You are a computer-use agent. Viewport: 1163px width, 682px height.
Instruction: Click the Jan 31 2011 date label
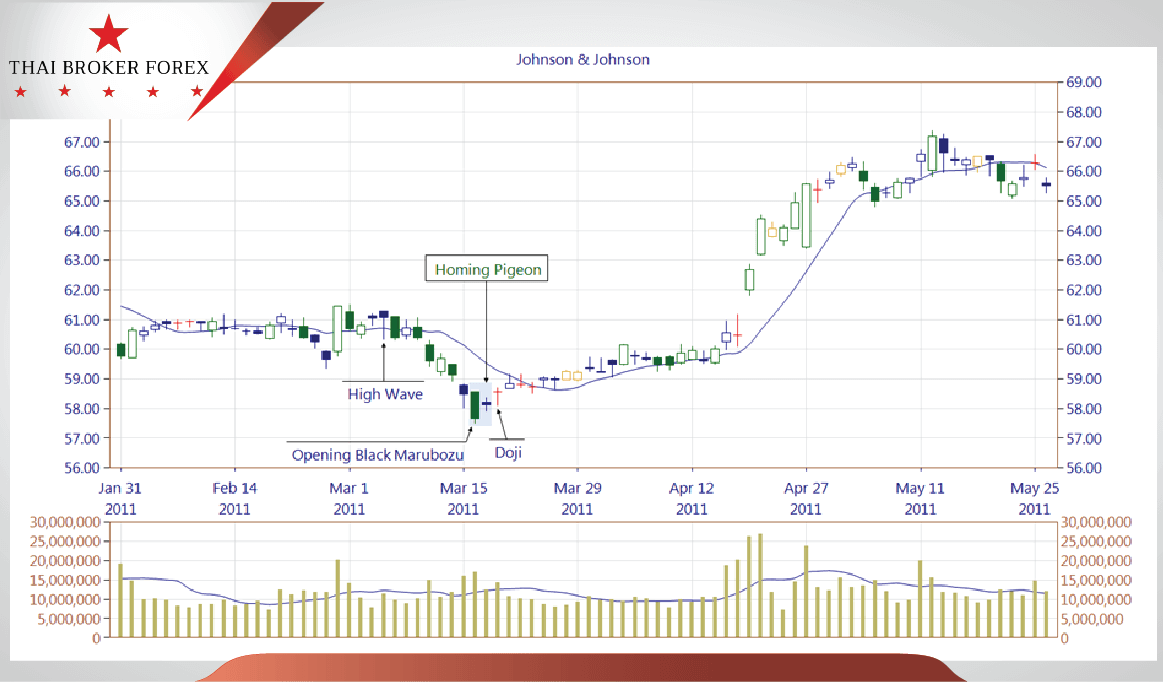pyautogui.click(x=120, y=498)
